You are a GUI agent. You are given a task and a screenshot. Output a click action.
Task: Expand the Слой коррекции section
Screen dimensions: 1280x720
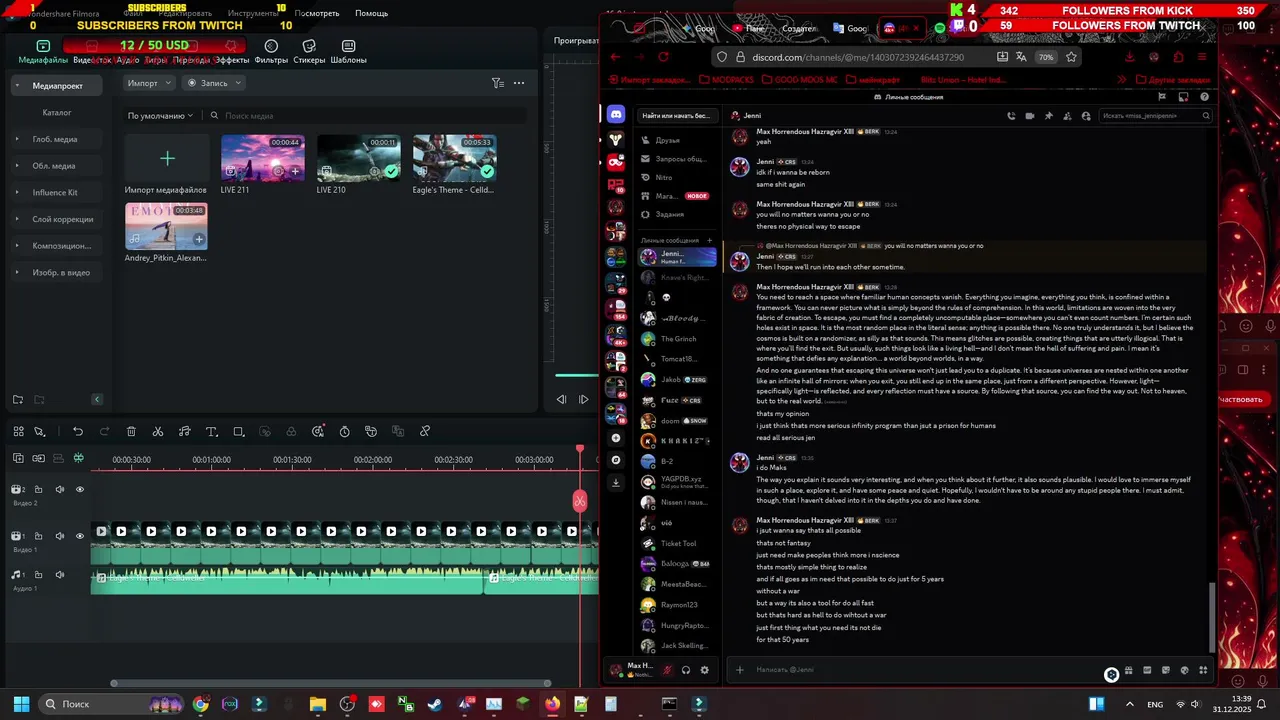pyautogui.click(x=17, y=219)
